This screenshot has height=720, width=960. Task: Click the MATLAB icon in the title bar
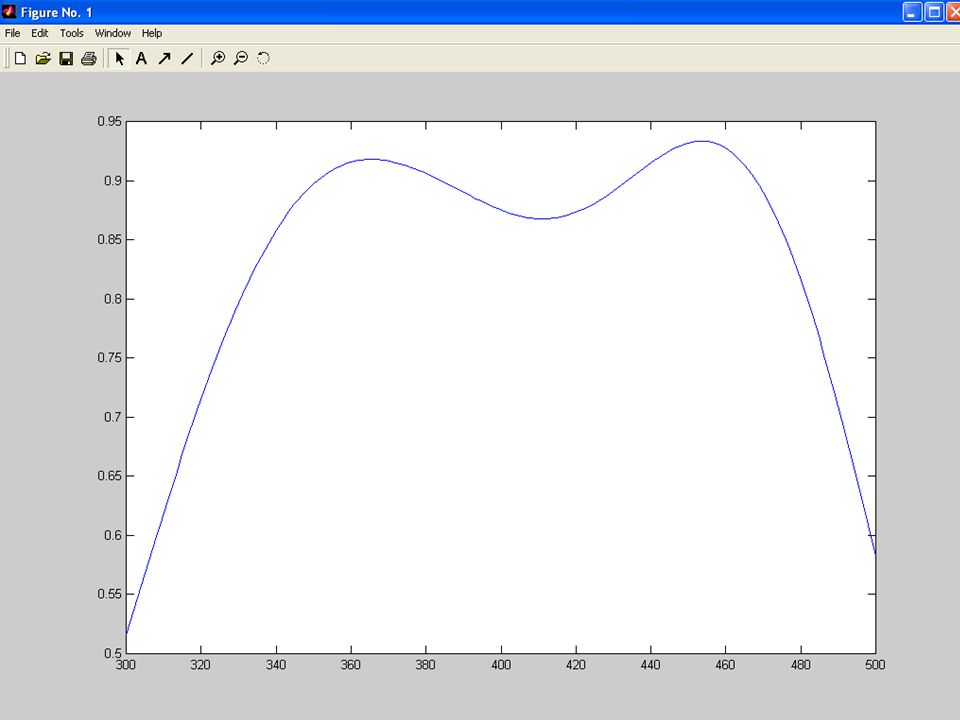pyautogui.click(x=9, y=12)
